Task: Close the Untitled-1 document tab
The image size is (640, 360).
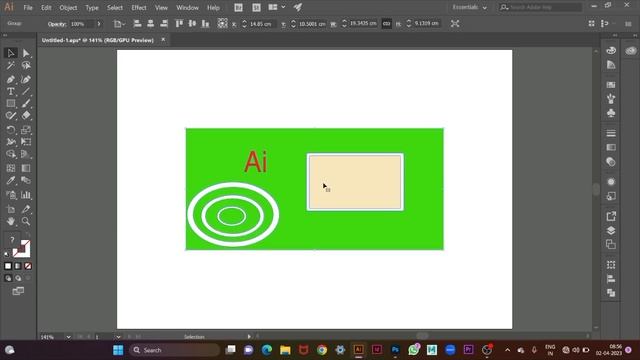Action: pyautogui.click(x=163, y=40)
